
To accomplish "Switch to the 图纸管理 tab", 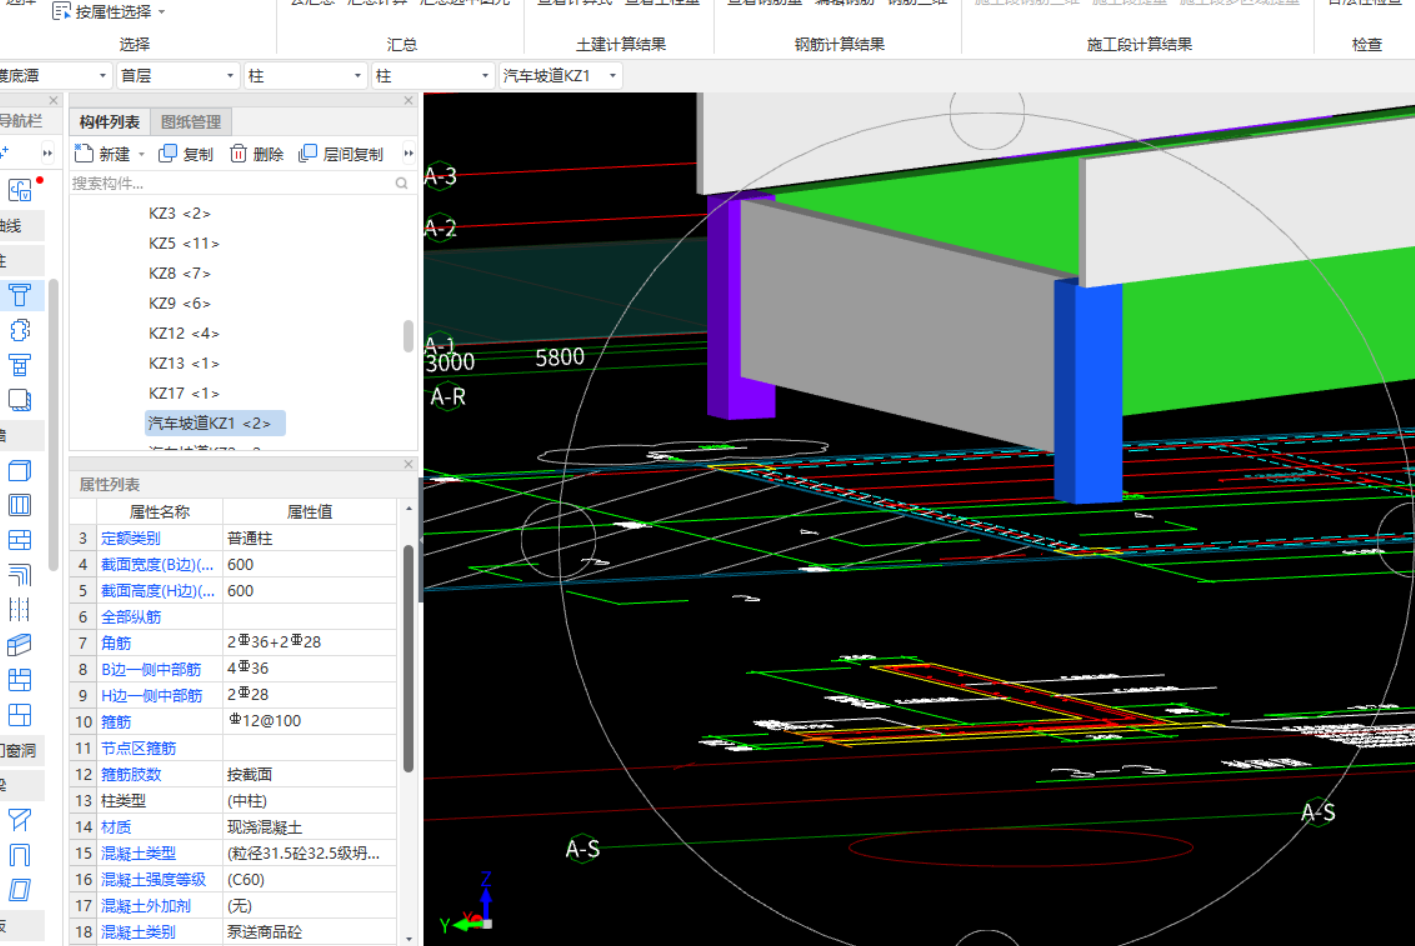I will pyautogui.click(x=191, y=122).
